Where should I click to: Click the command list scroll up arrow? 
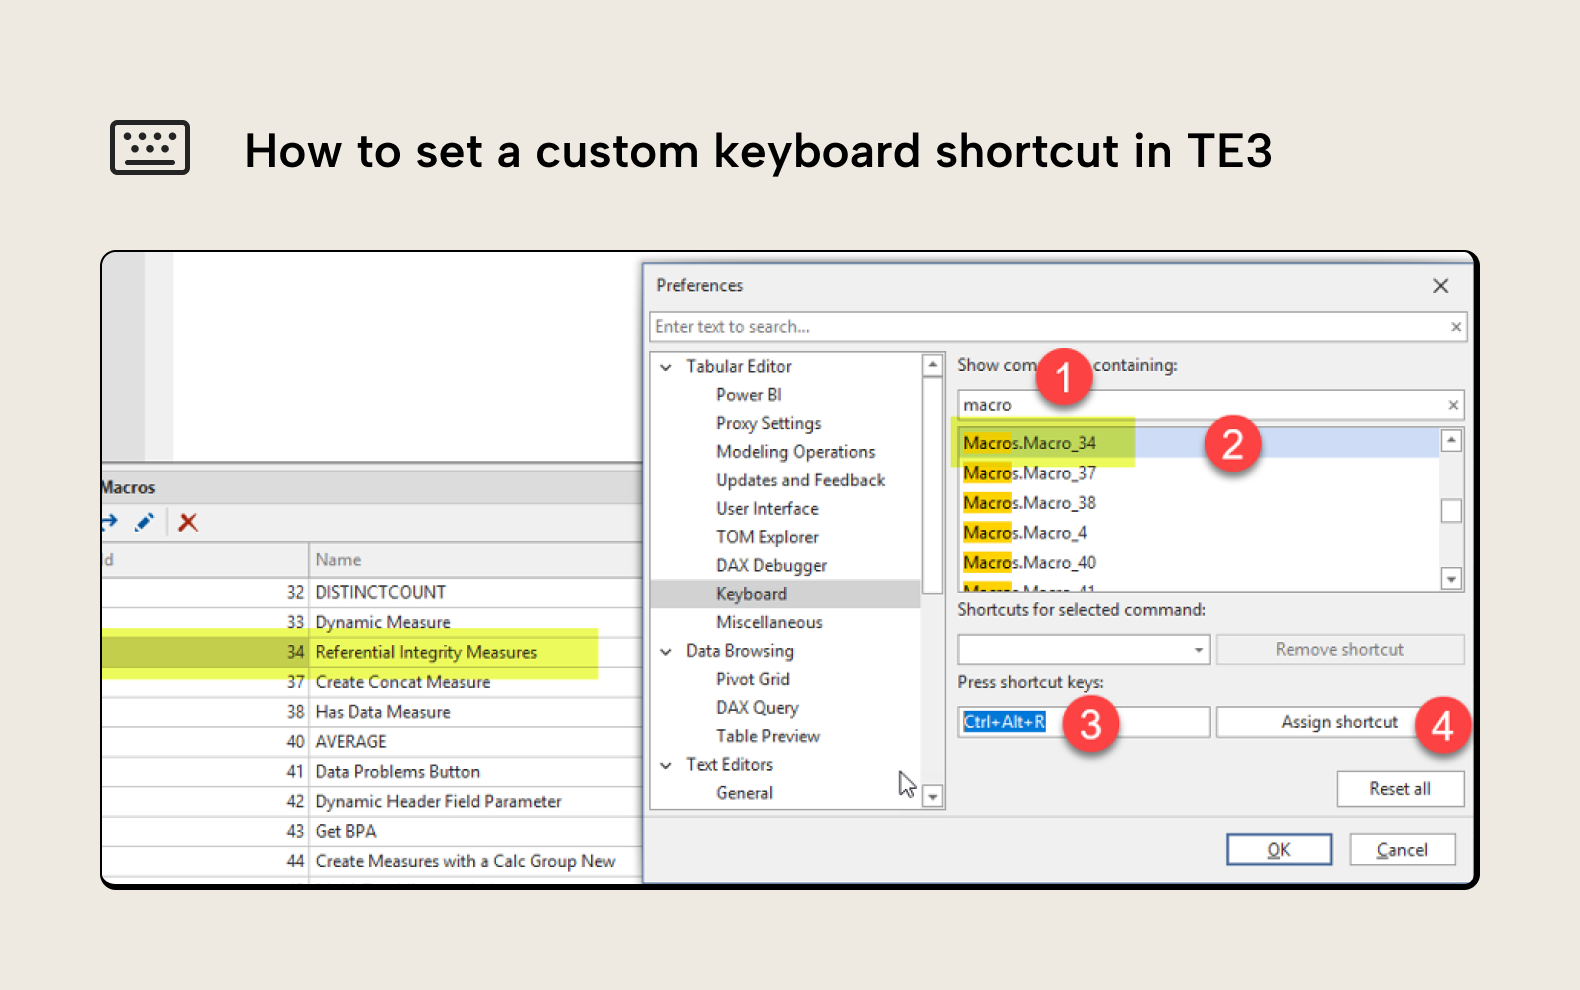tap(1451, 440)
